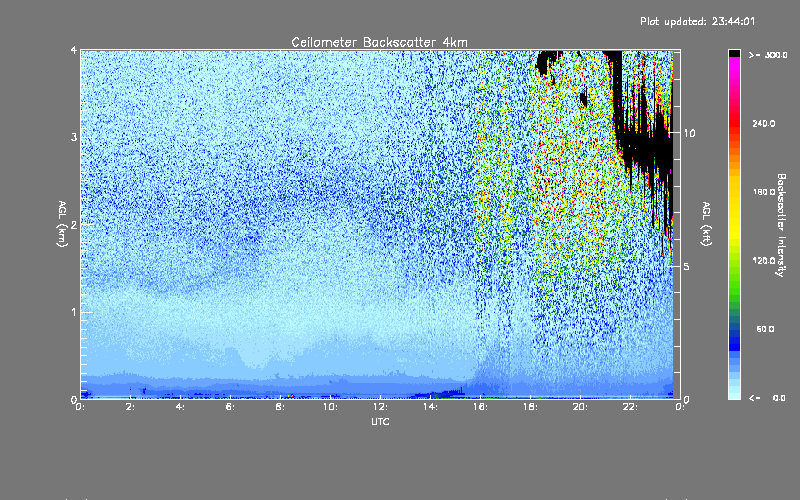Click the '4' tick on the AGL (km) axis
Viewport: 800px width, 500px height.
74,50
